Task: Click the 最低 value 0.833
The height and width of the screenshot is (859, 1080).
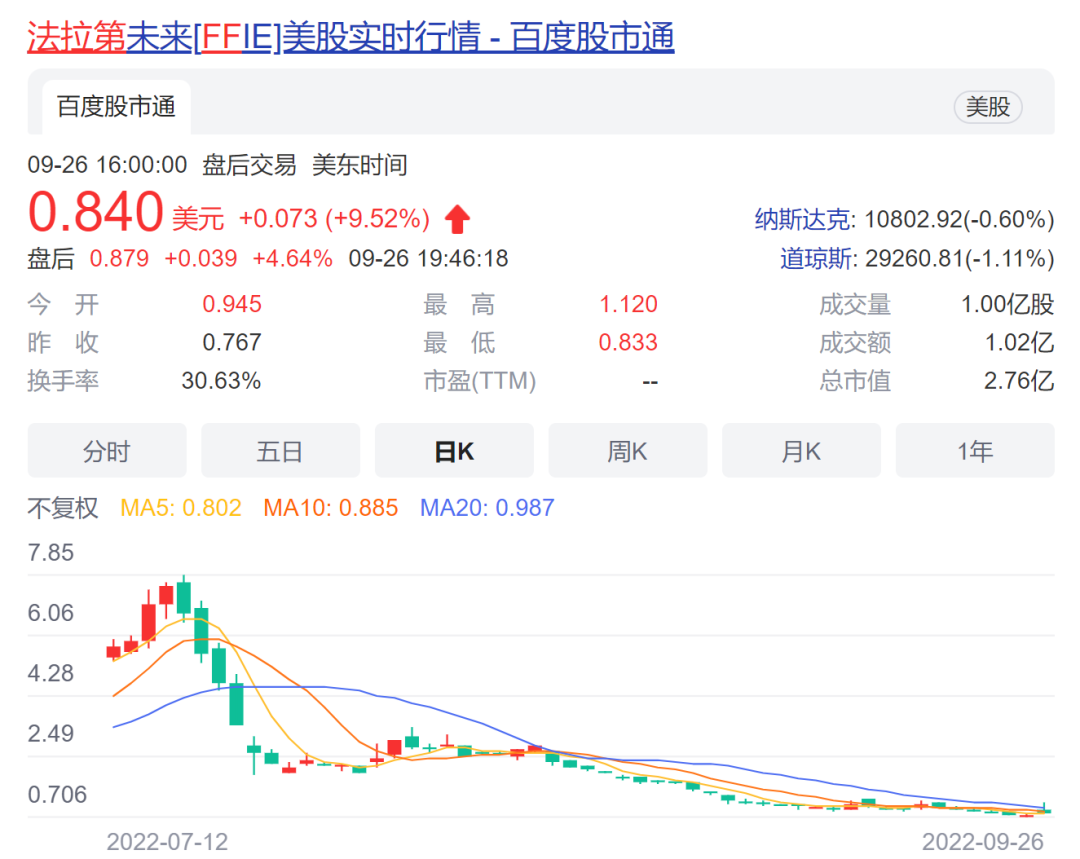Action: pyautogui.click(x=628, y=342)
